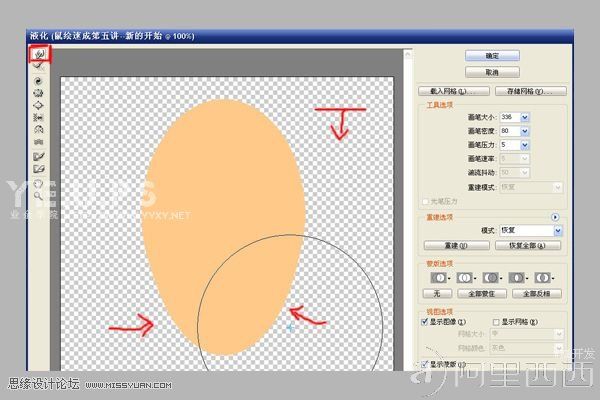Click the 画笔压力 value field 5
The image size is (600, 400).
(x=510, y=145)
